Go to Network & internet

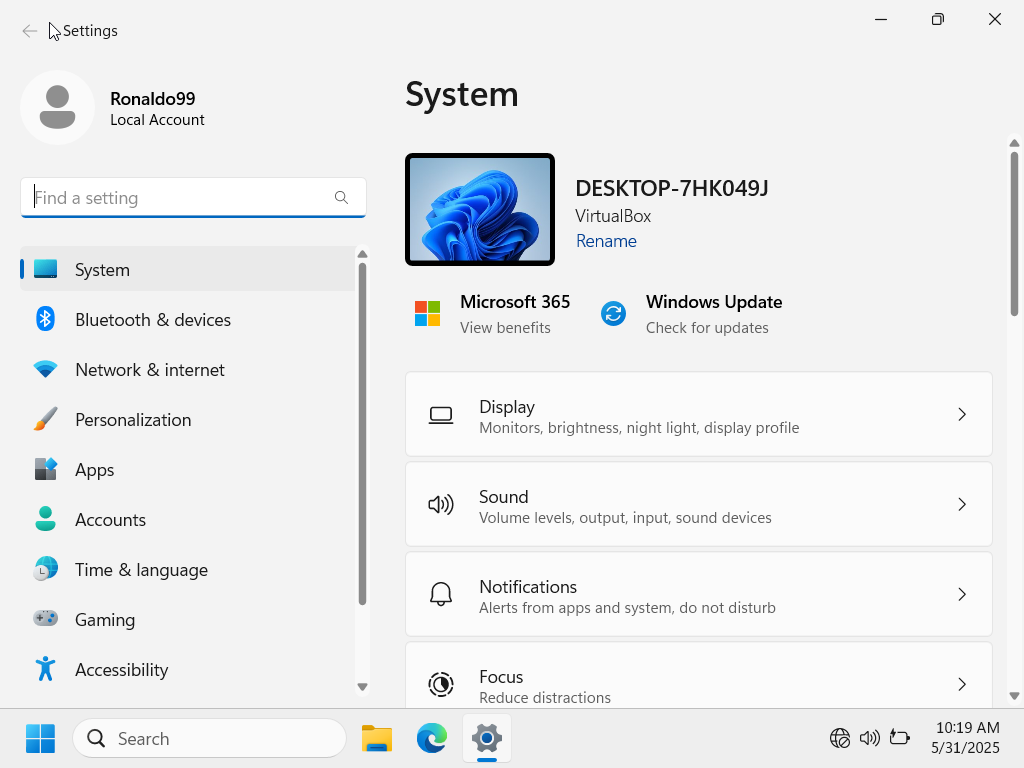point(187,370)
